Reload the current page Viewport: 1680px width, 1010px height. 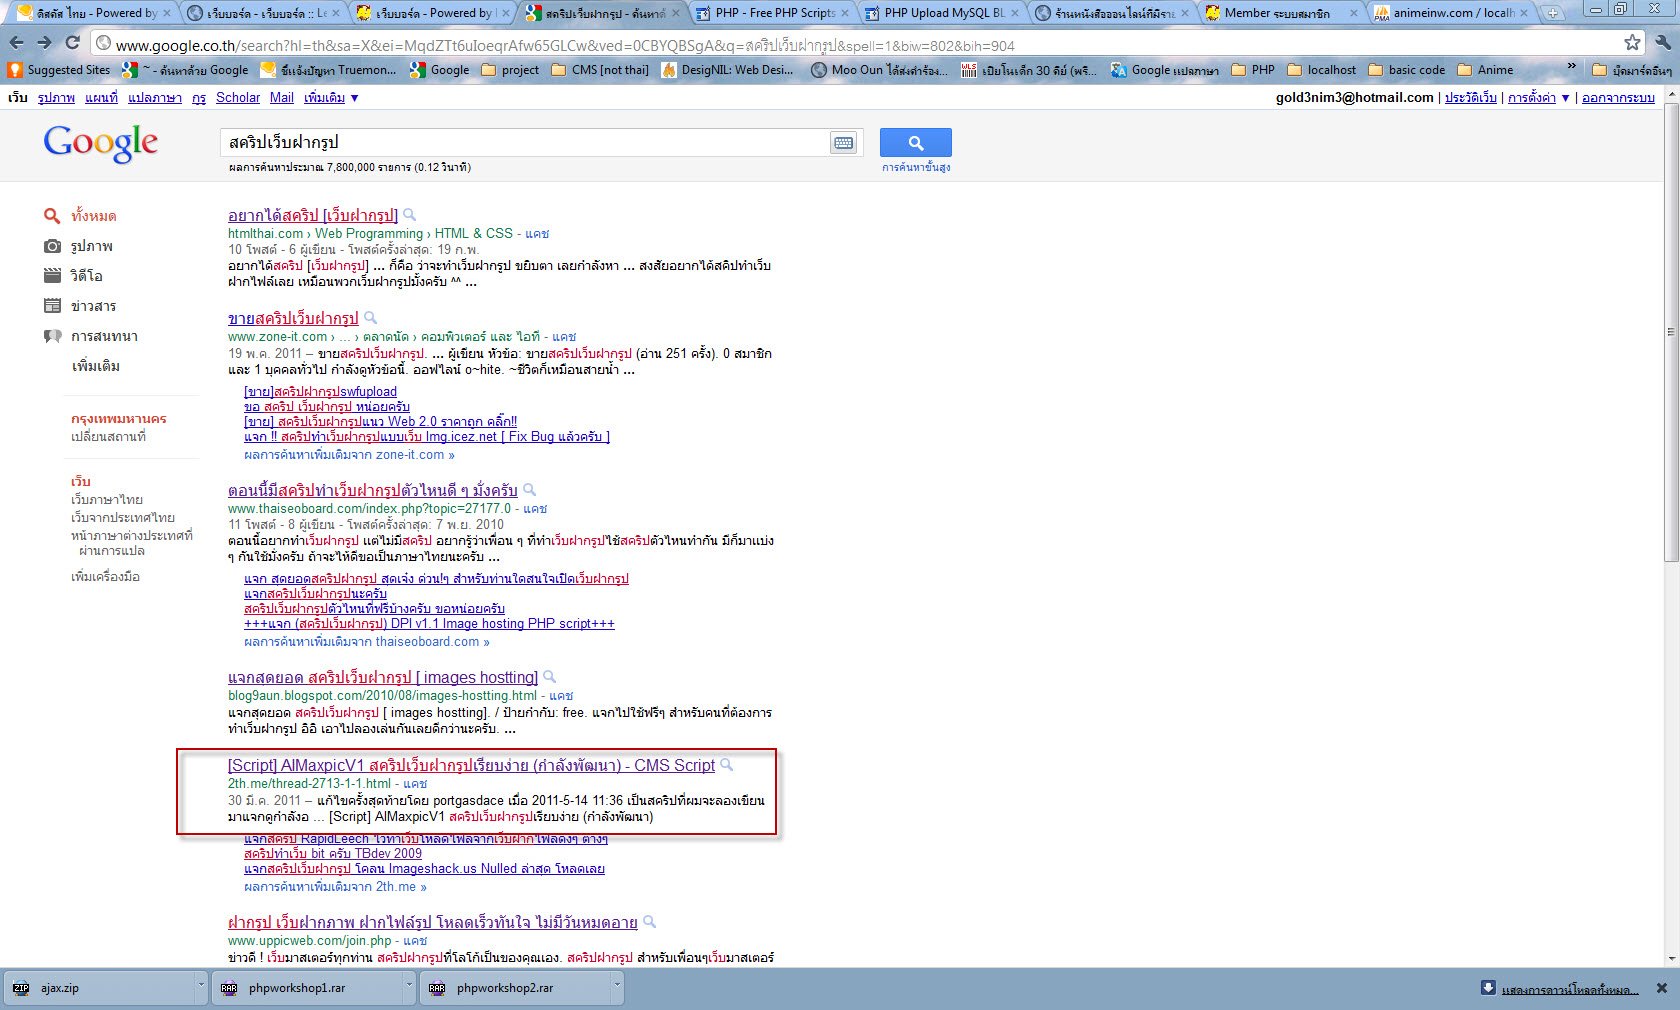(x=72, y=42)
